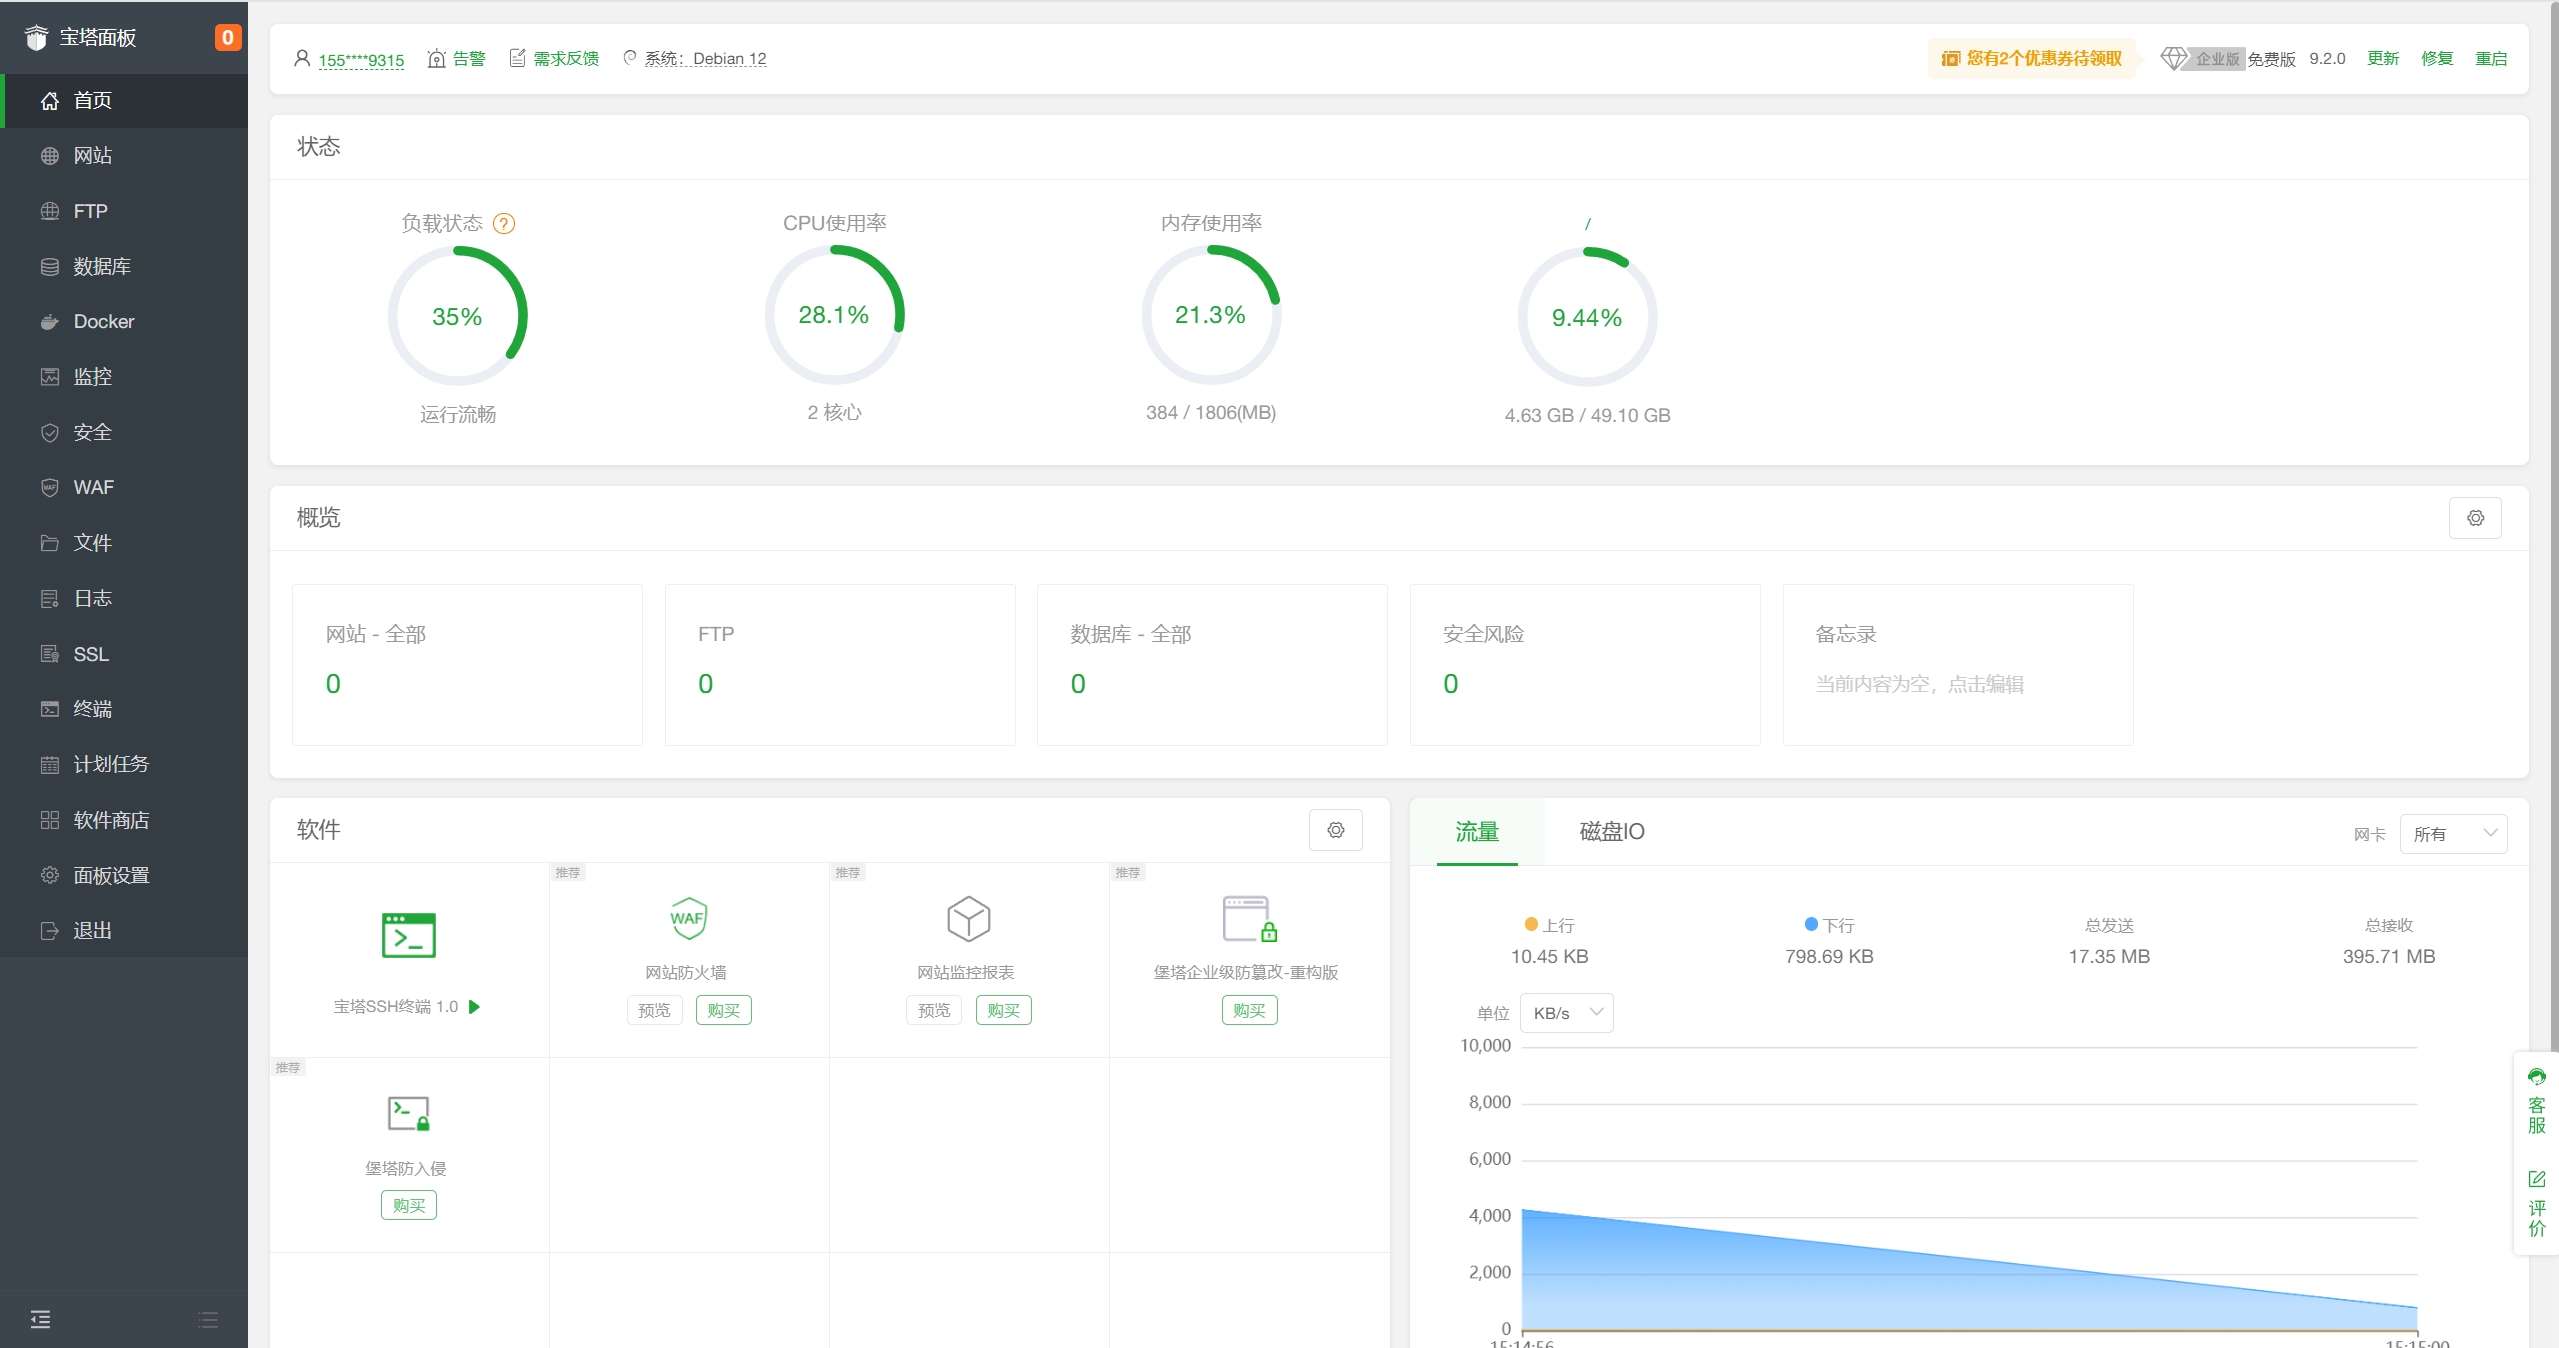Click the 堡塔企业级防篡改 icon
Screen dimensions: 2559x1348
pyautogui.click(x=1250, y=919)
